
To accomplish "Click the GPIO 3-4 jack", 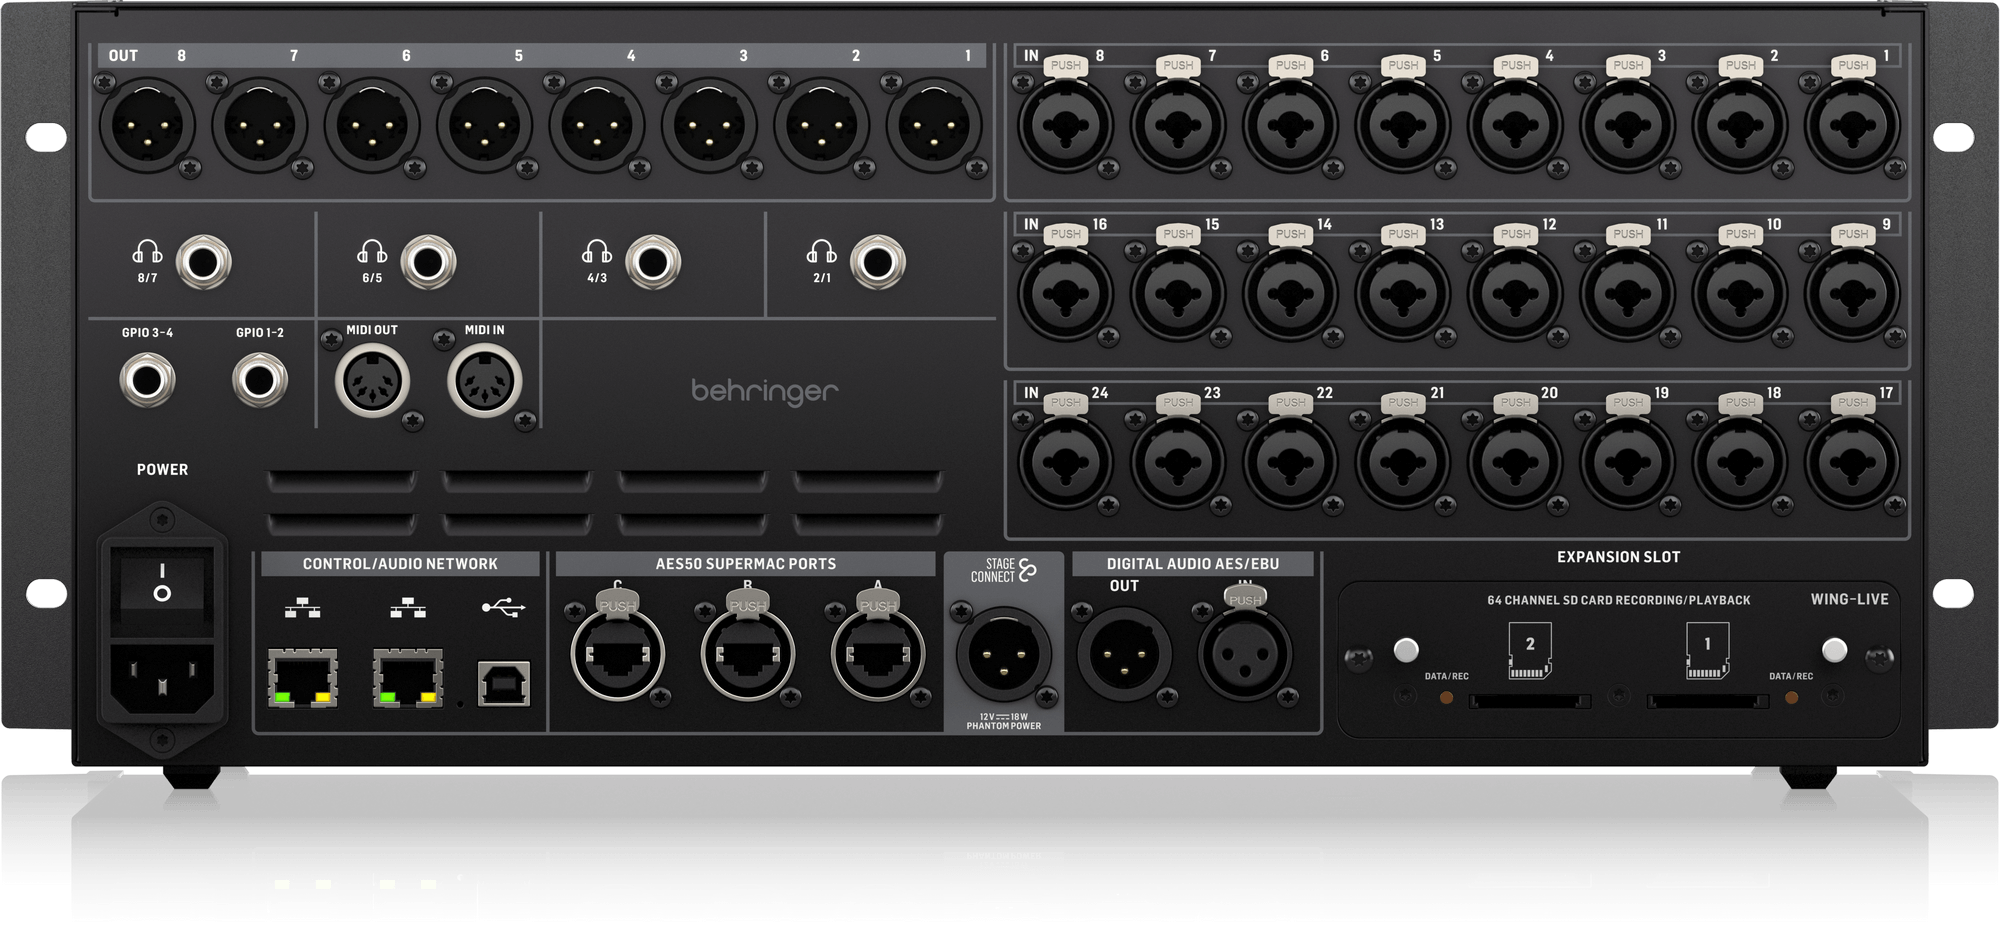I will [x=147, y=381].
